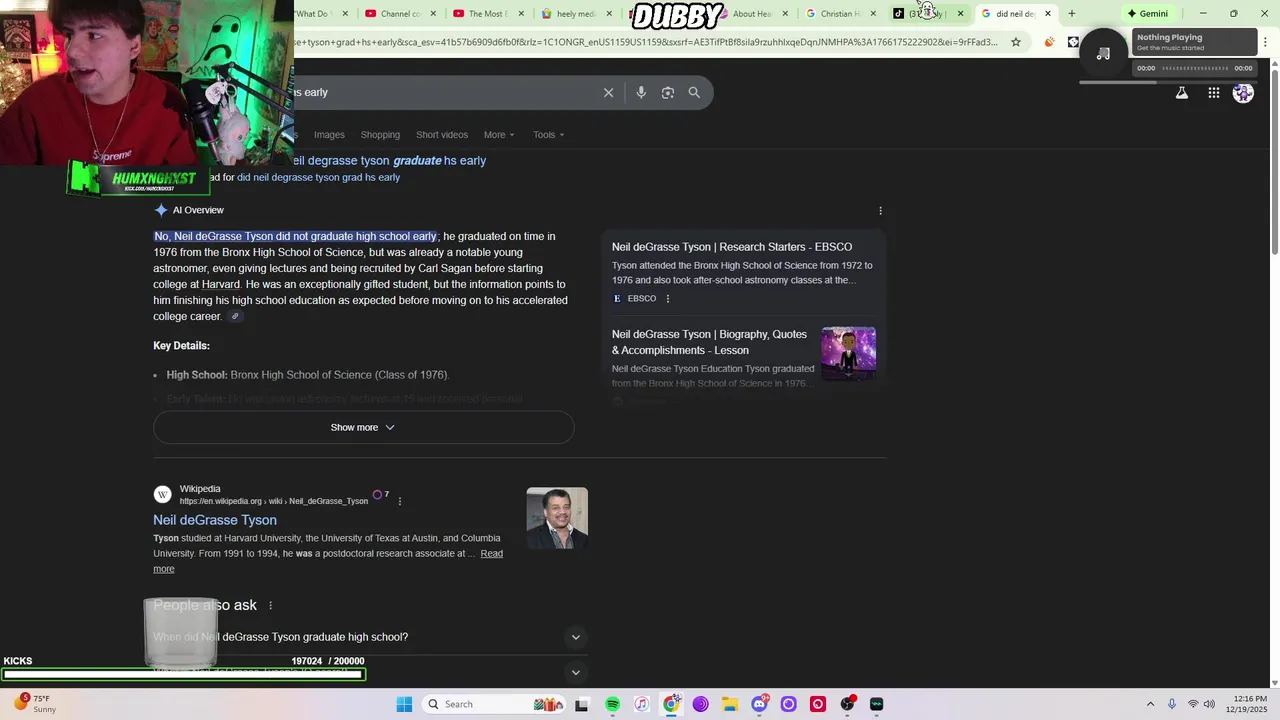The width and height of the screenshot is (1280, 720).
Task: Open Google Search Labs flask icon
Action: tap(1181, 93)
